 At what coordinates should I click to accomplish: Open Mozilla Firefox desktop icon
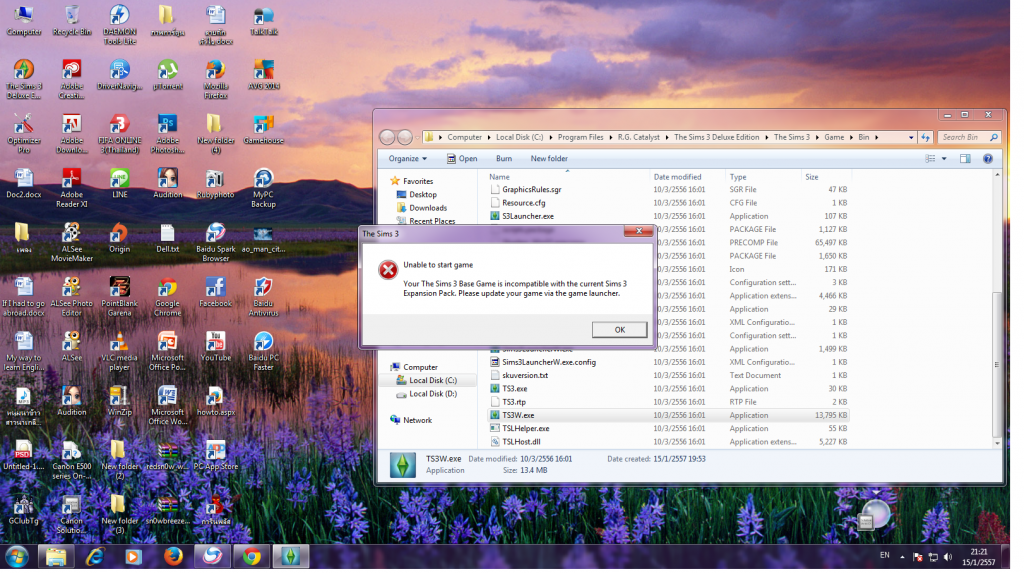click(x=216, y=79)
